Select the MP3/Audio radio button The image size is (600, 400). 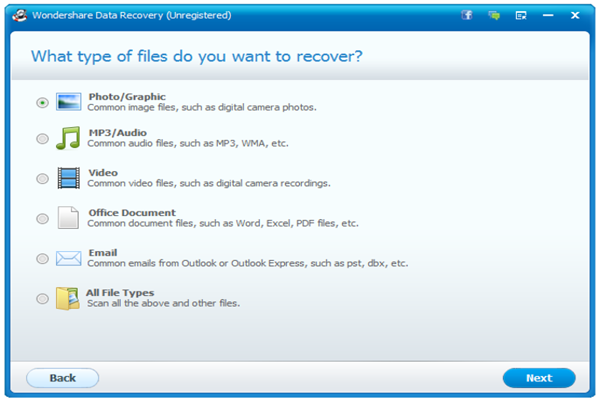pyautogui.click(x=42, y=139)
